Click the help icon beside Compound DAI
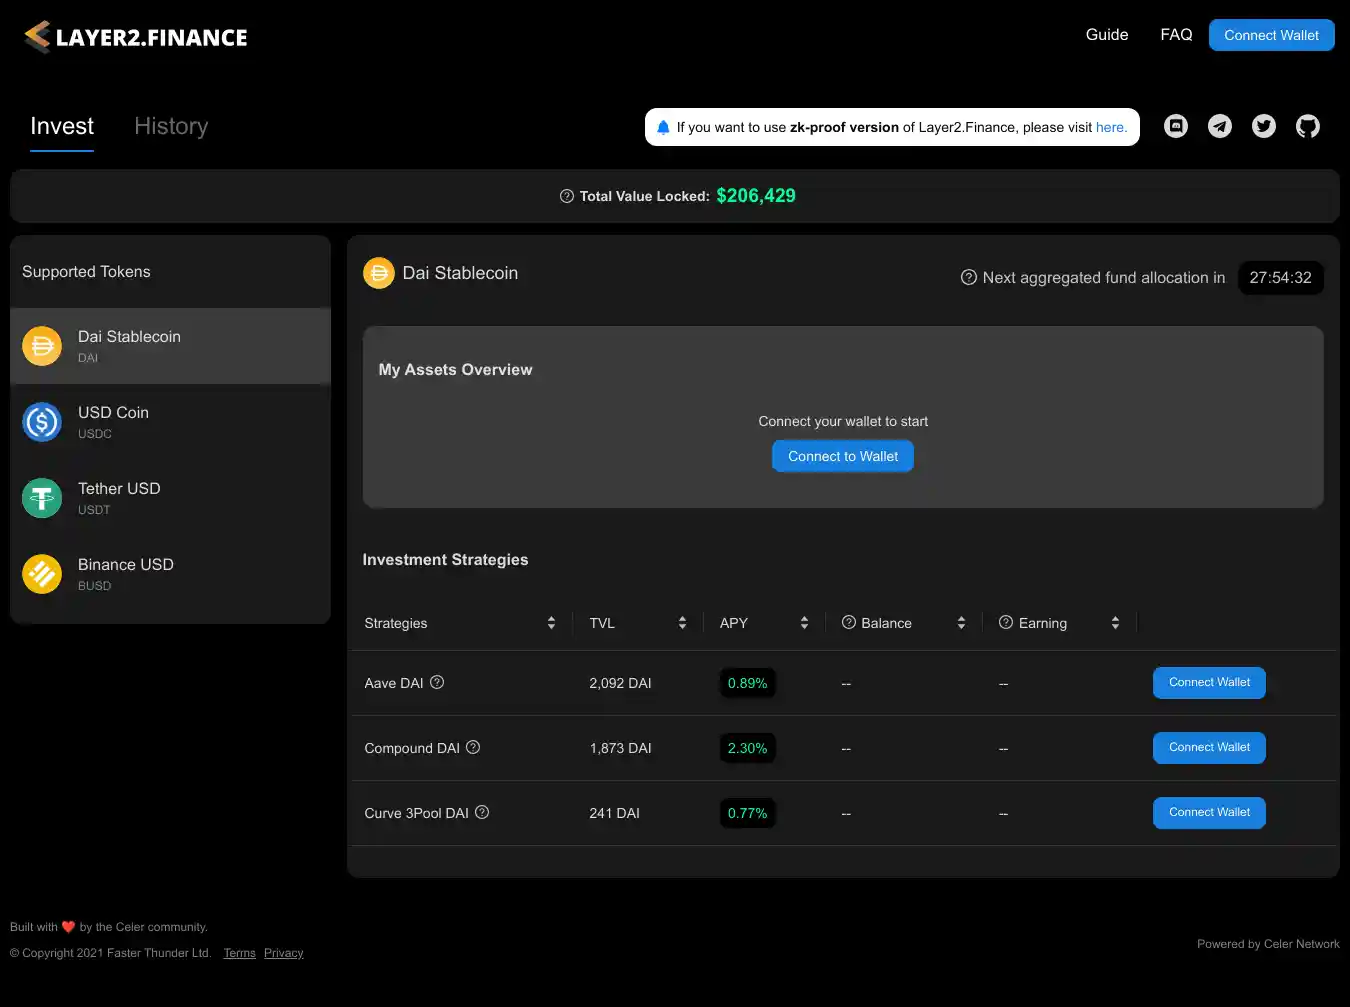Viewport: 1350px width, 1007px height. (x=473, y=747)
